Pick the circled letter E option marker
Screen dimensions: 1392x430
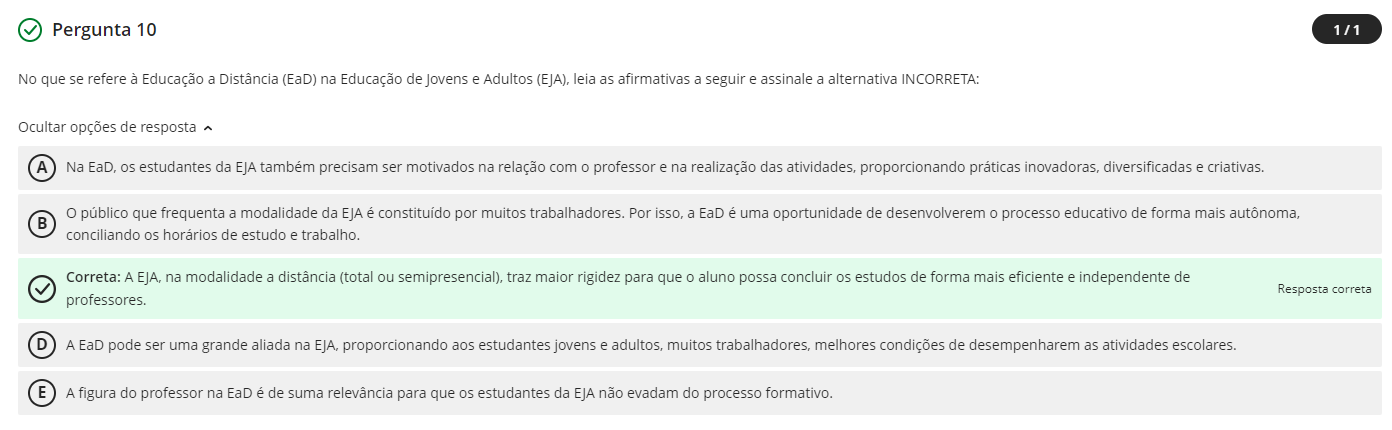pyautogui.click(x=41, y=393)
